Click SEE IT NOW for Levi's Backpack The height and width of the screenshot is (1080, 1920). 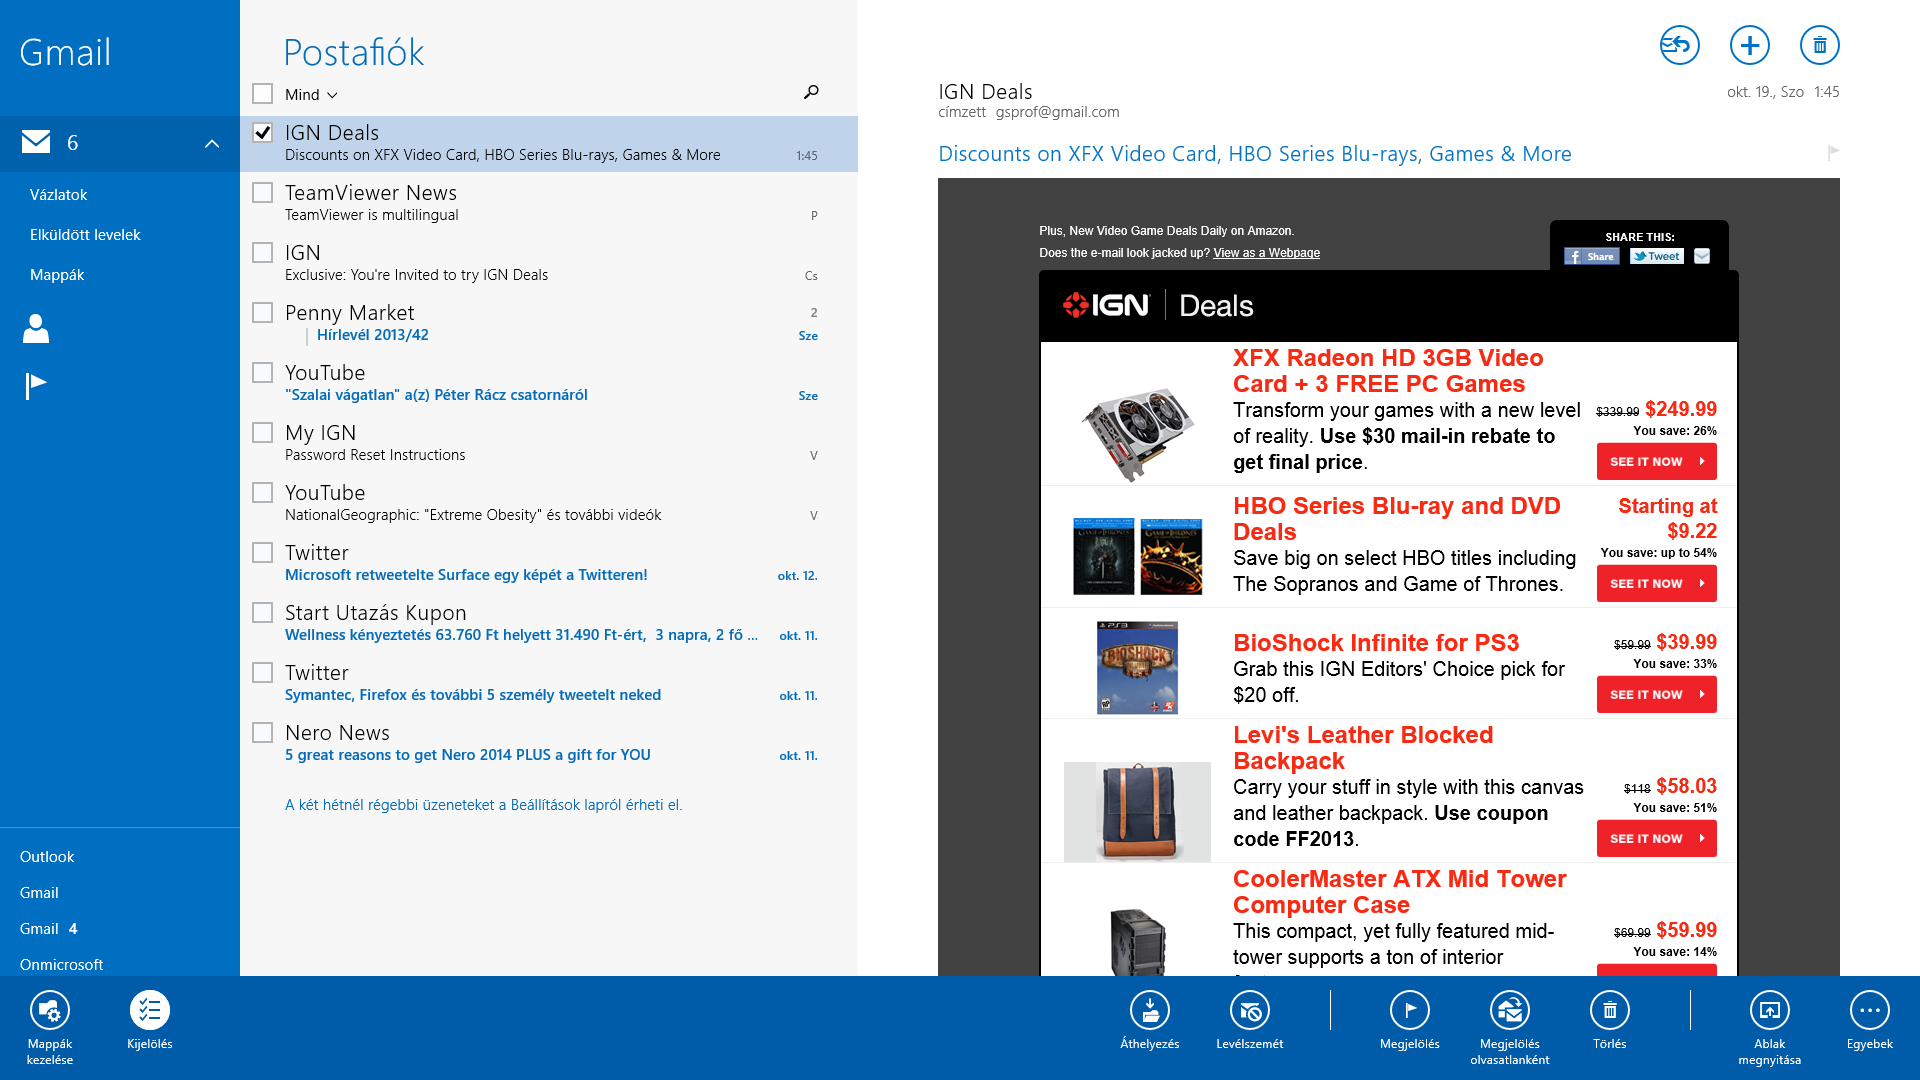(x=1656, y=839)
